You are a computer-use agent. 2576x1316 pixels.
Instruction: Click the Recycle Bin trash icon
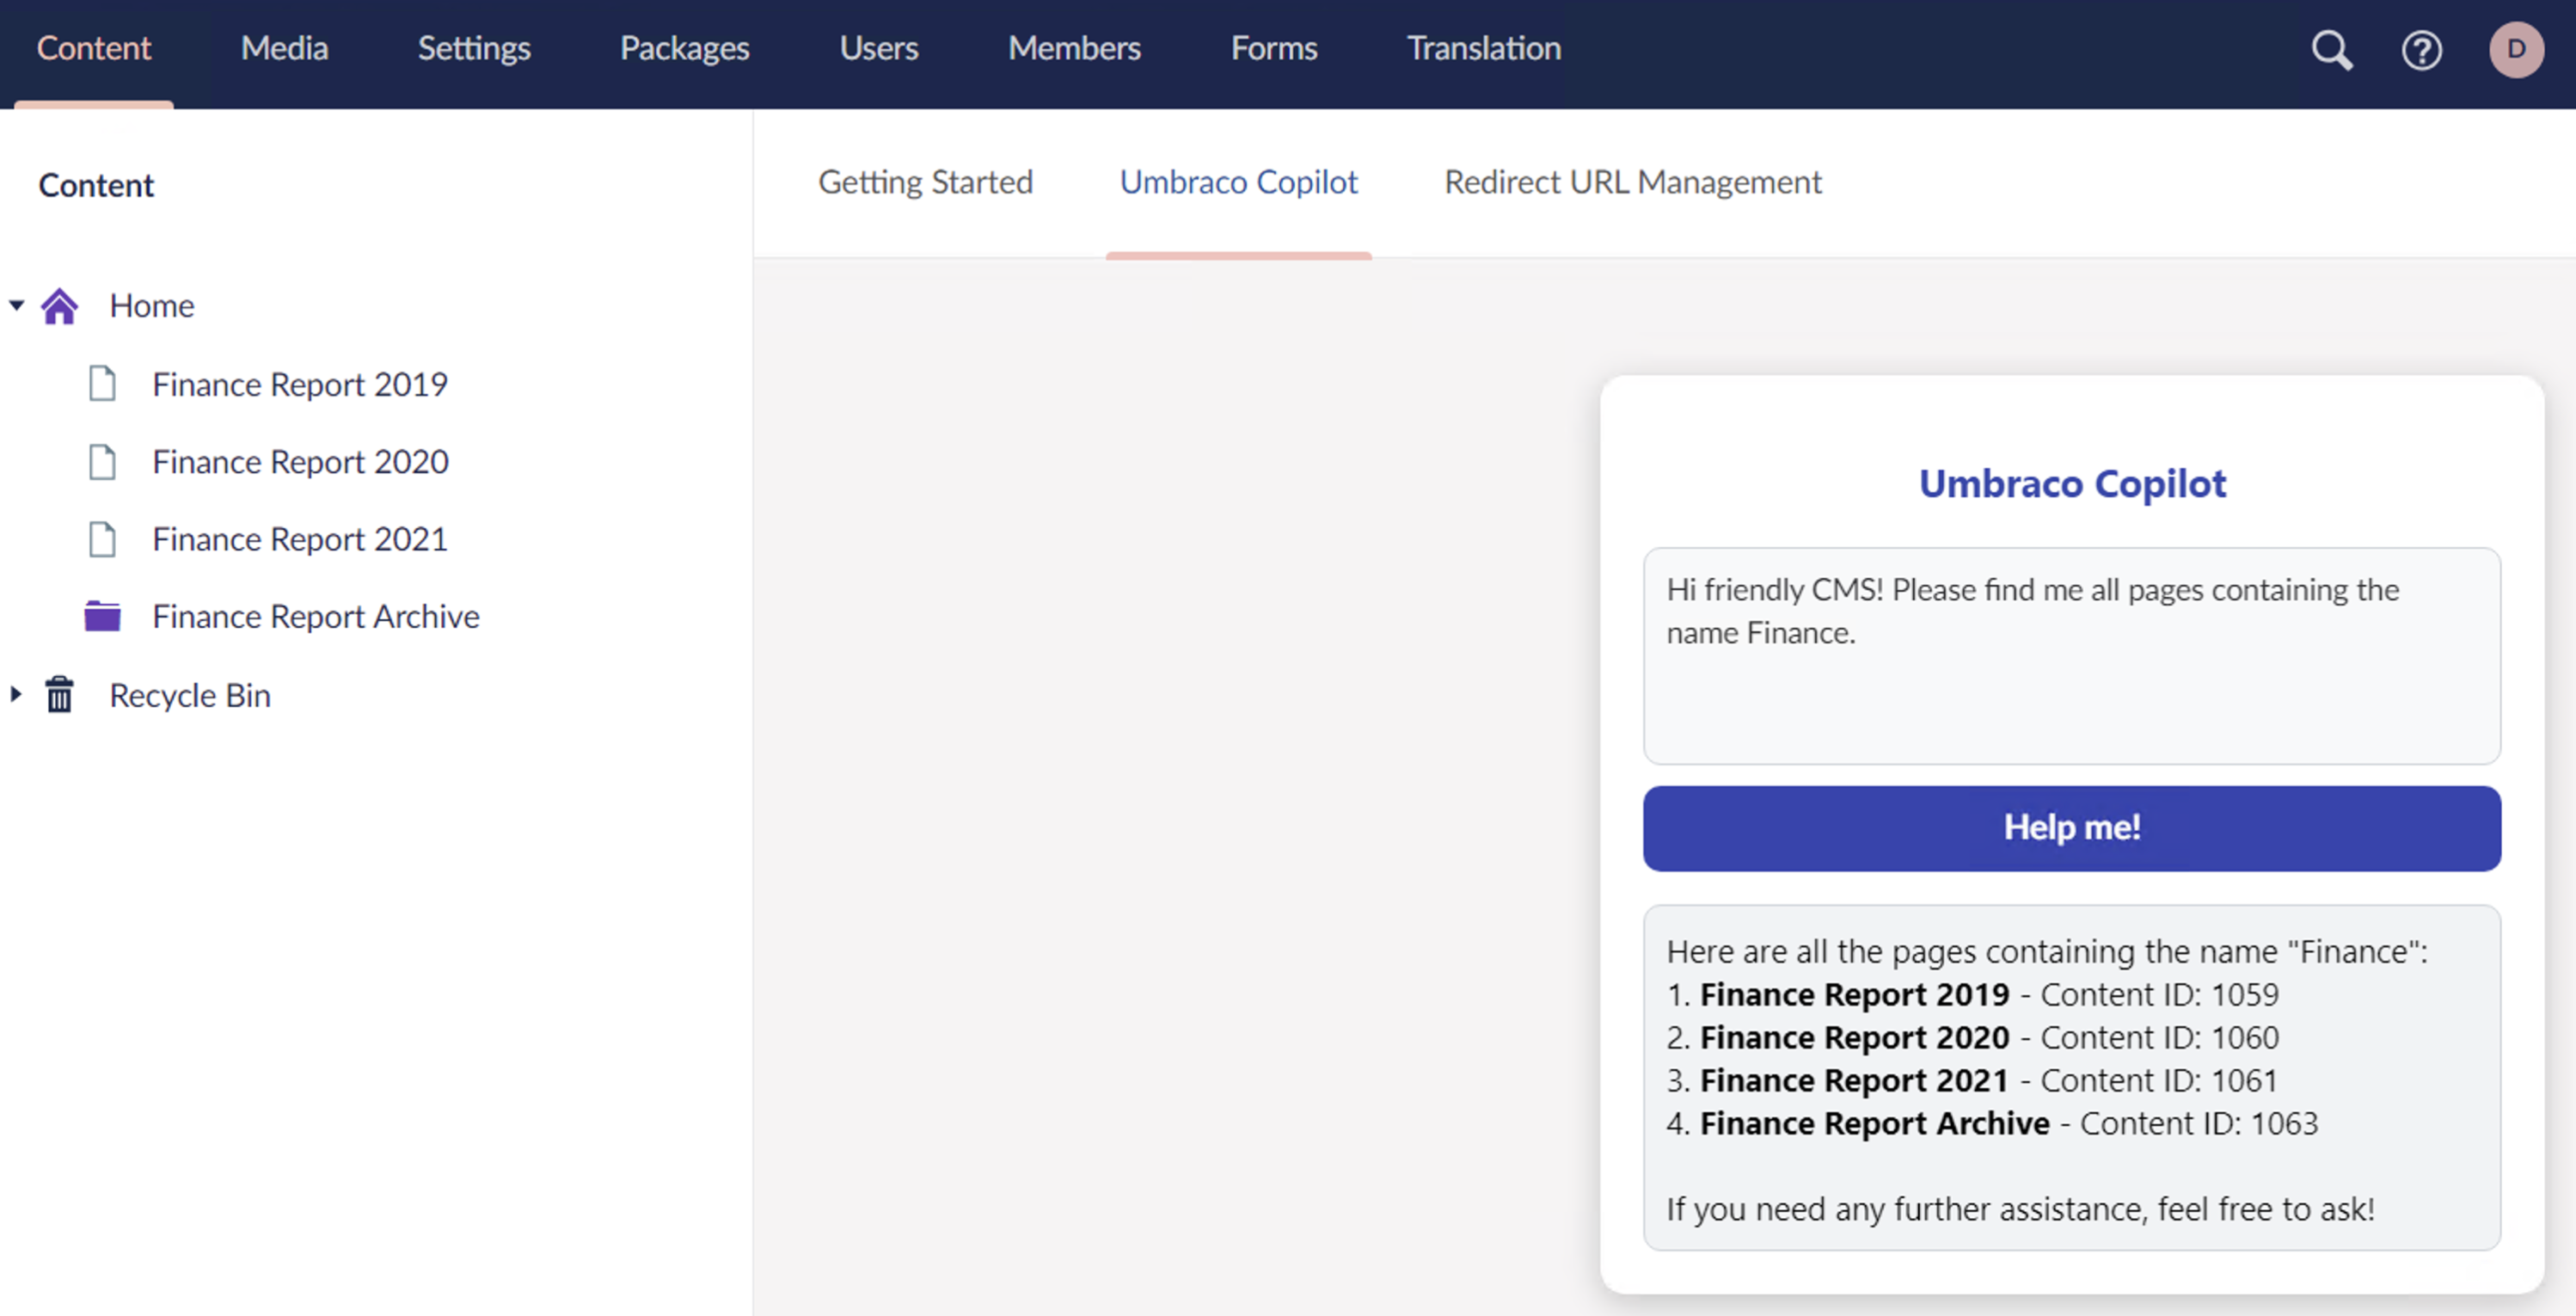(x=59, y=694)
